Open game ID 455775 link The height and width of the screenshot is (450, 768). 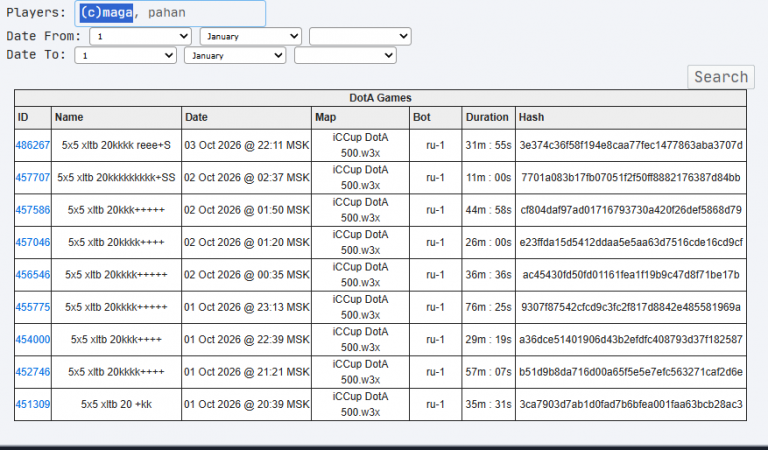(x=32, y=307)
